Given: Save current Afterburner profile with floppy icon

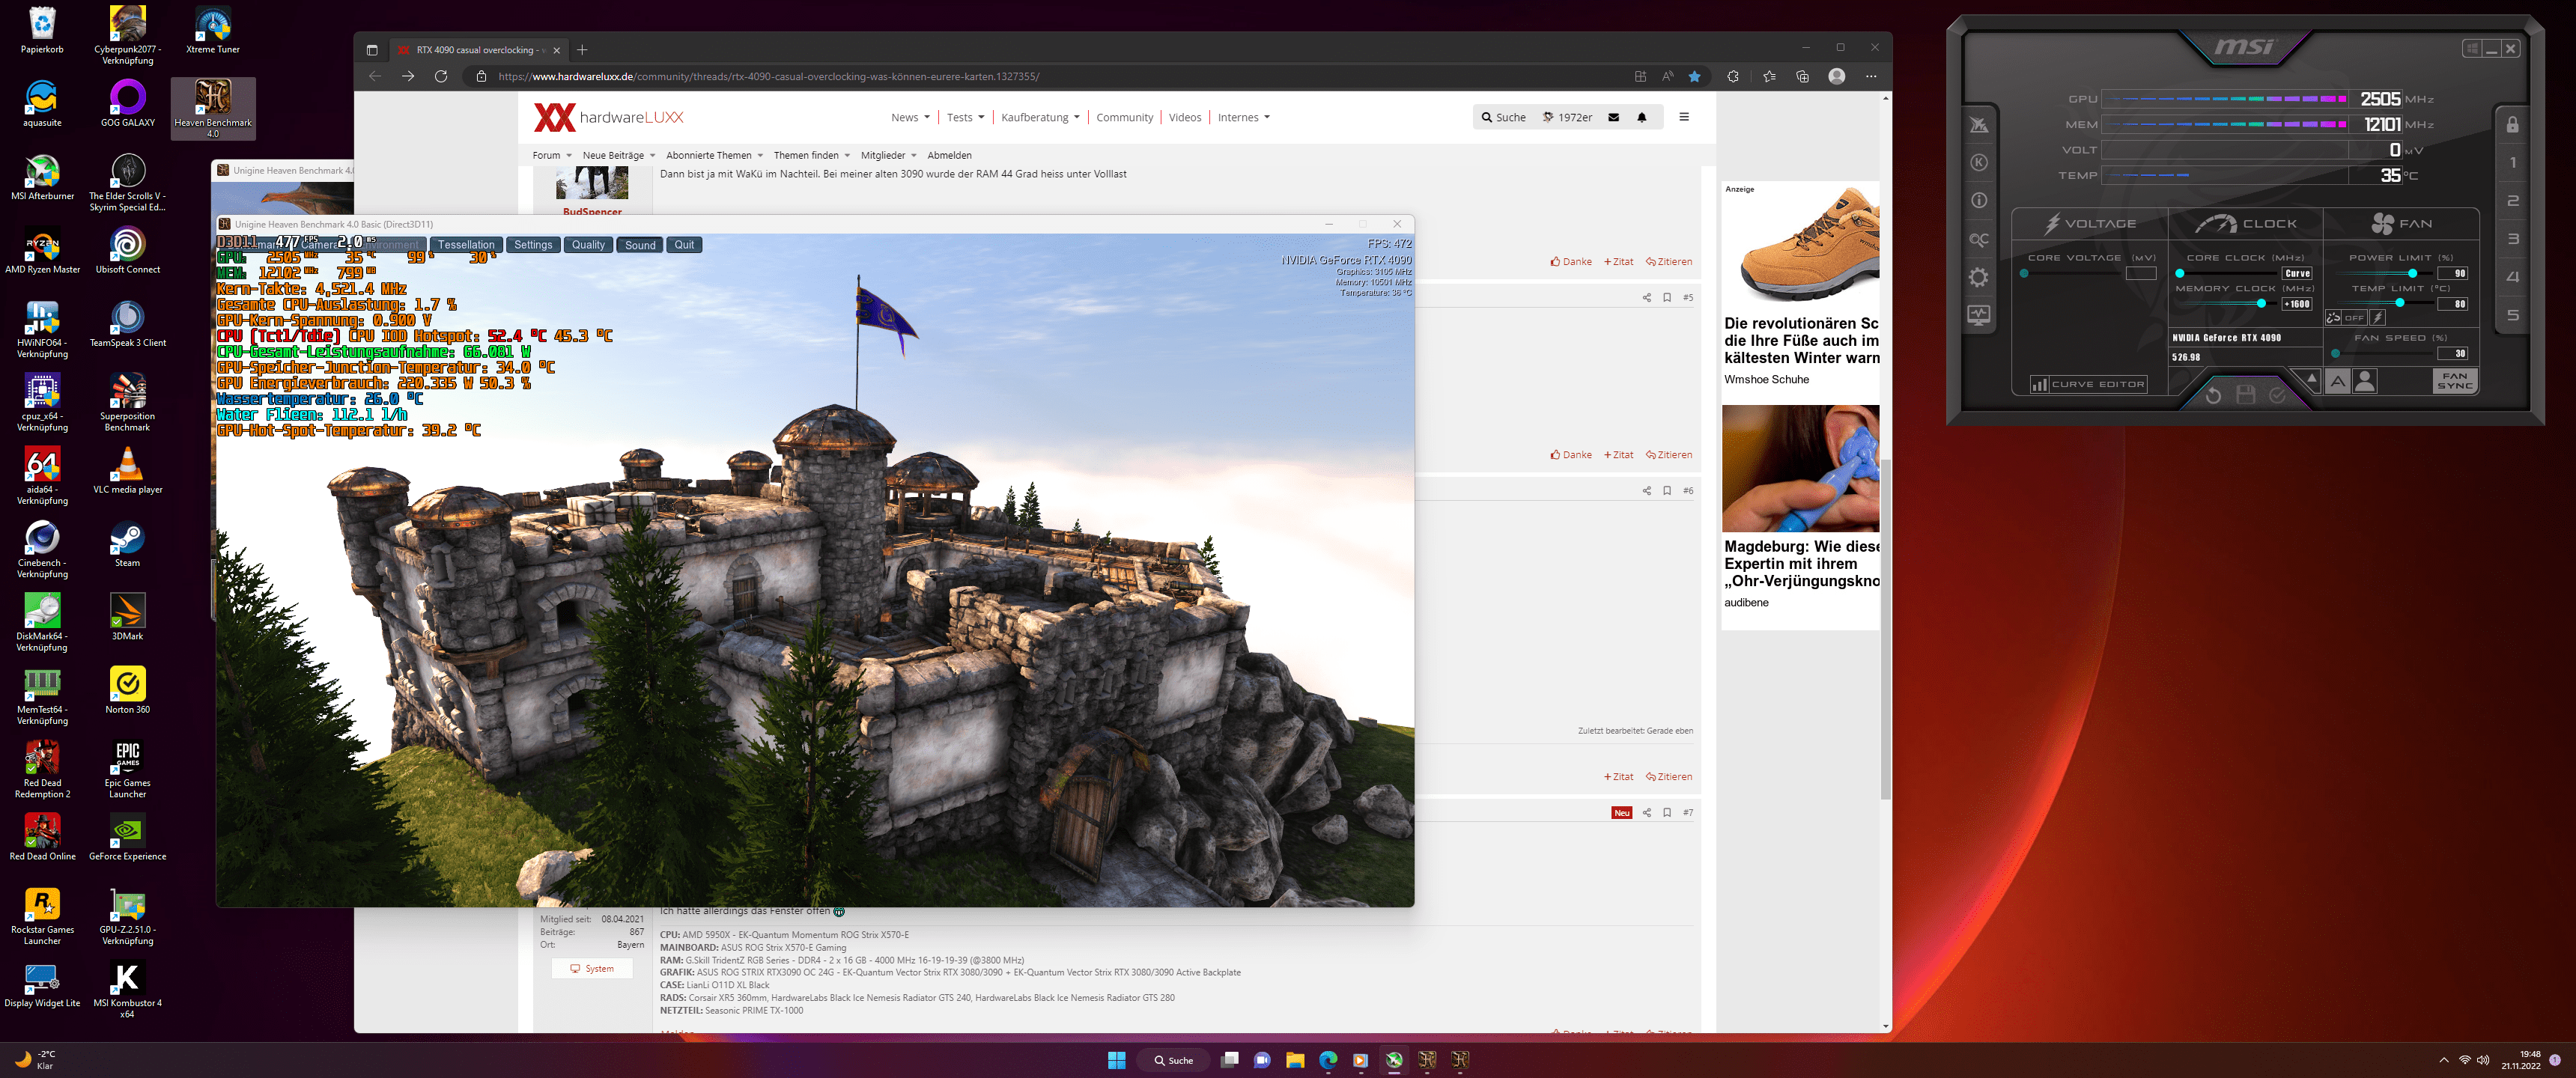Looking at the screenshot, I should tap(2245, 395).
